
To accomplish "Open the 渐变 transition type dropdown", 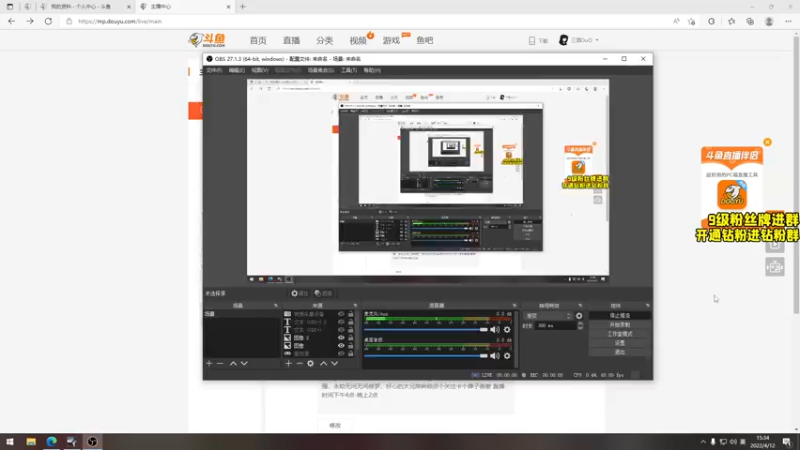I will [x=548, y=316].
